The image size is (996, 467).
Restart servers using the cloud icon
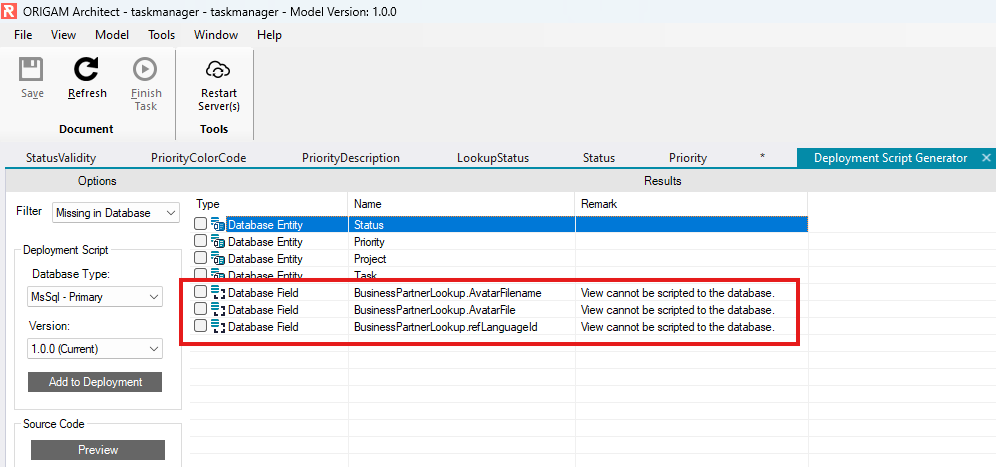[219, 69]
